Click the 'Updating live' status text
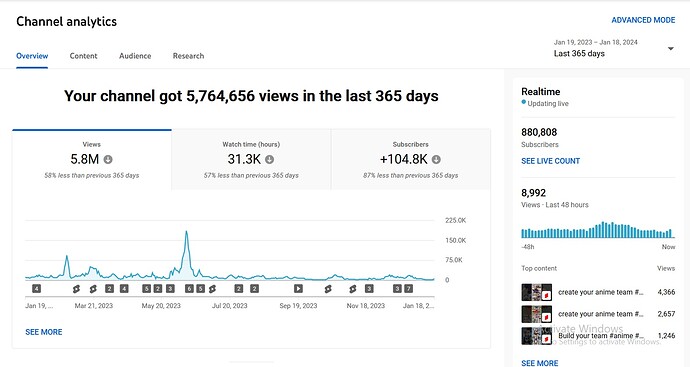 [x=548, y=104]
